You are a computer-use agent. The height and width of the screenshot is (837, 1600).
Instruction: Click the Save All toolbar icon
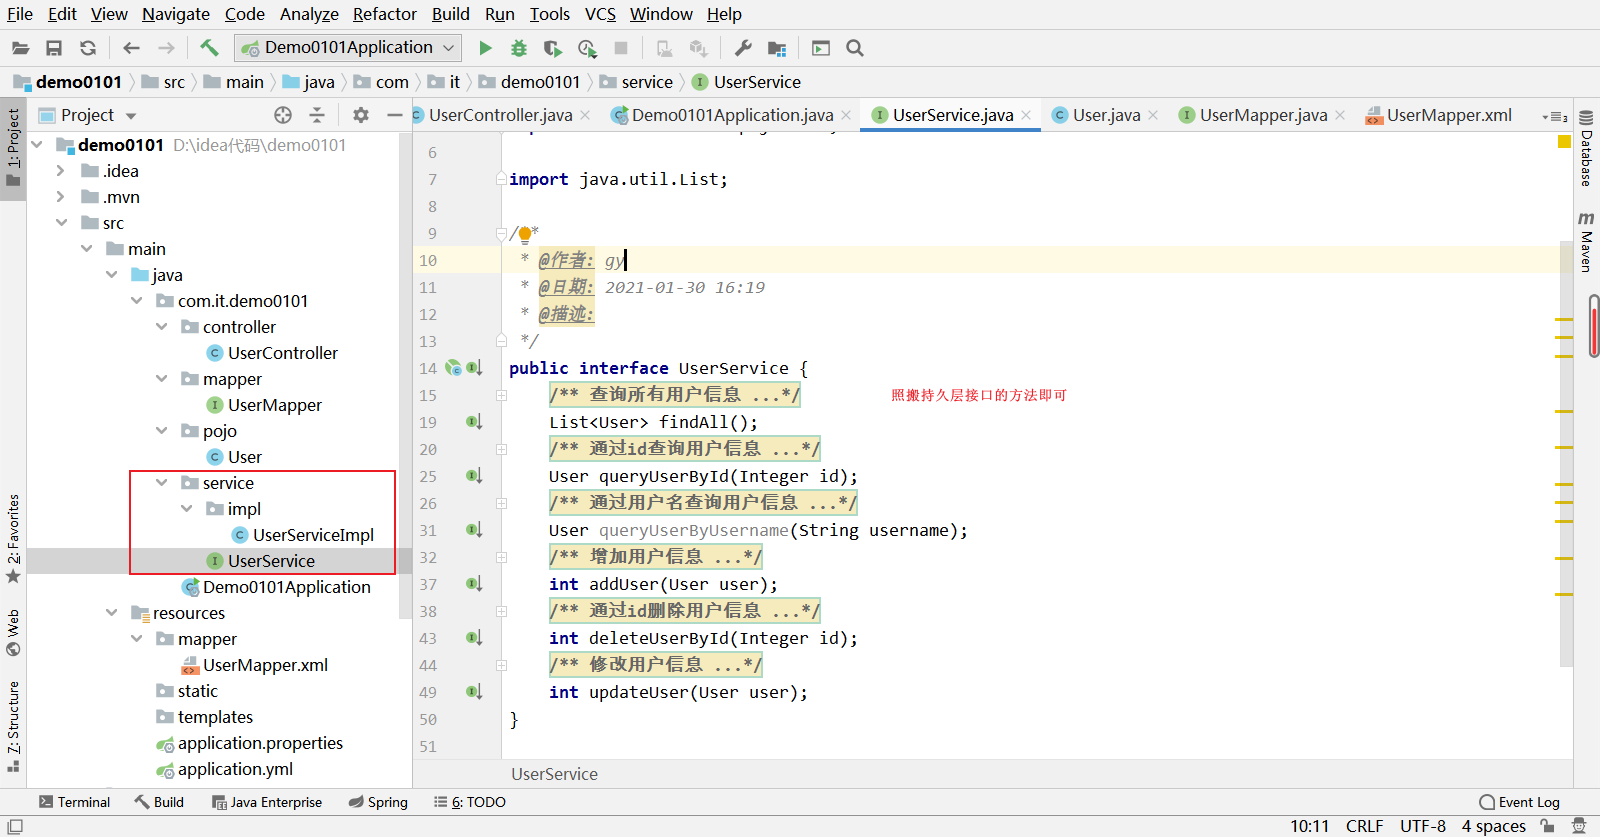[54, 48]
